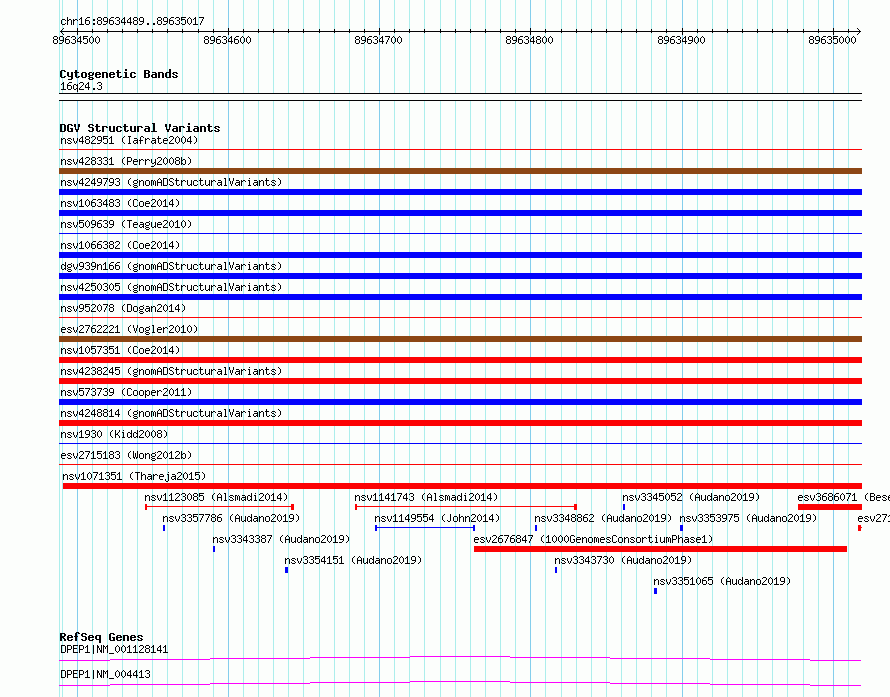Screen dimensions: 890x697
Task: Click nsv3348862 (Audano2019) label
Action: coord(603,518)
